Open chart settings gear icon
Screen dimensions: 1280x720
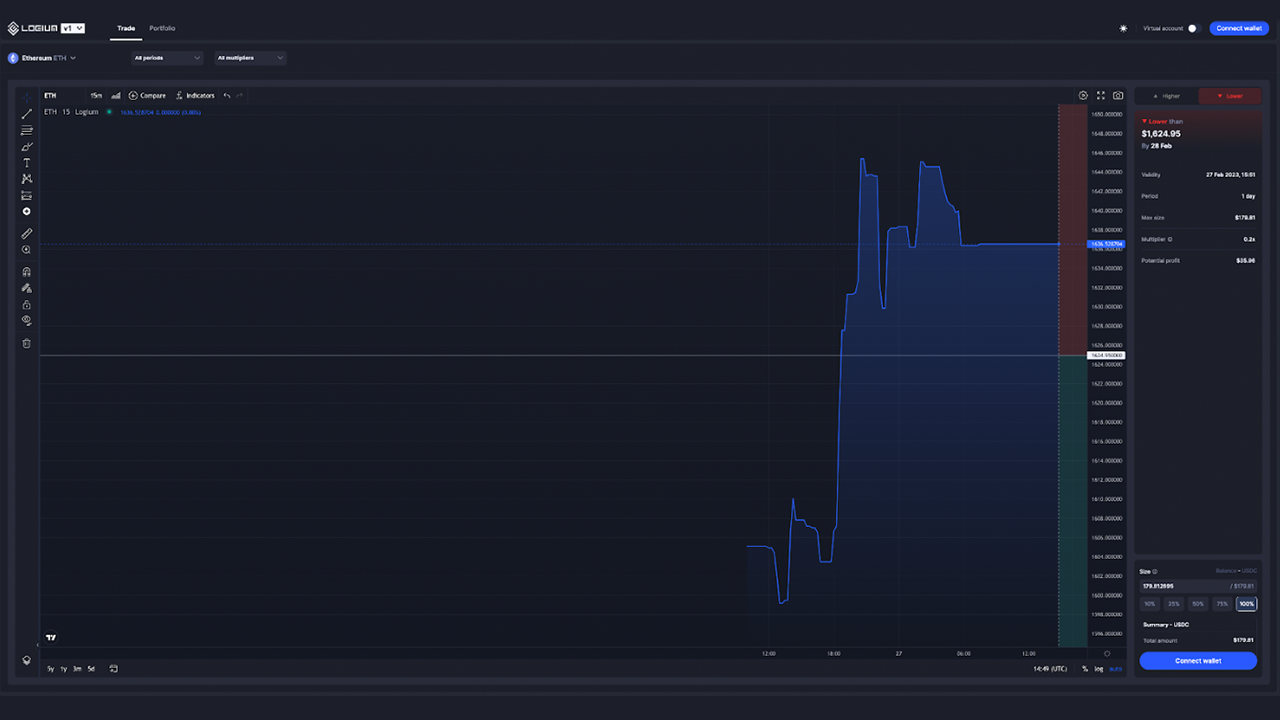(1083, 96)
